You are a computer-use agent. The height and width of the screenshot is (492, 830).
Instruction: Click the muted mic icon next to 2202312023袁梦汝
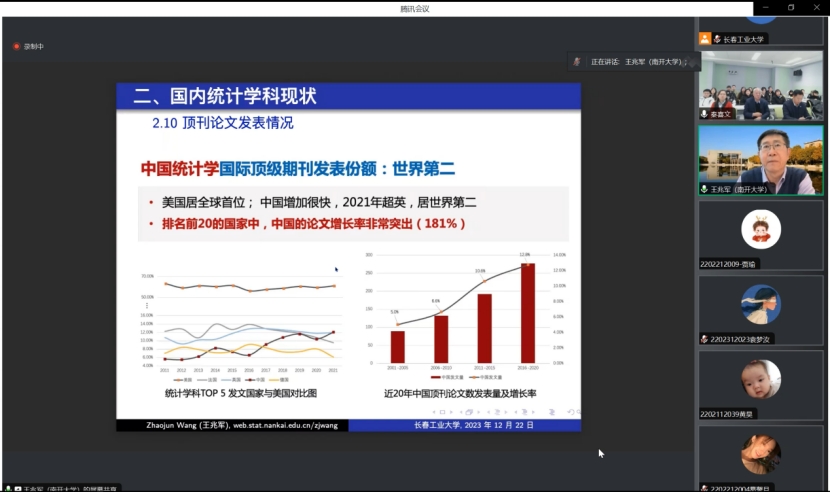coord(704,339)
